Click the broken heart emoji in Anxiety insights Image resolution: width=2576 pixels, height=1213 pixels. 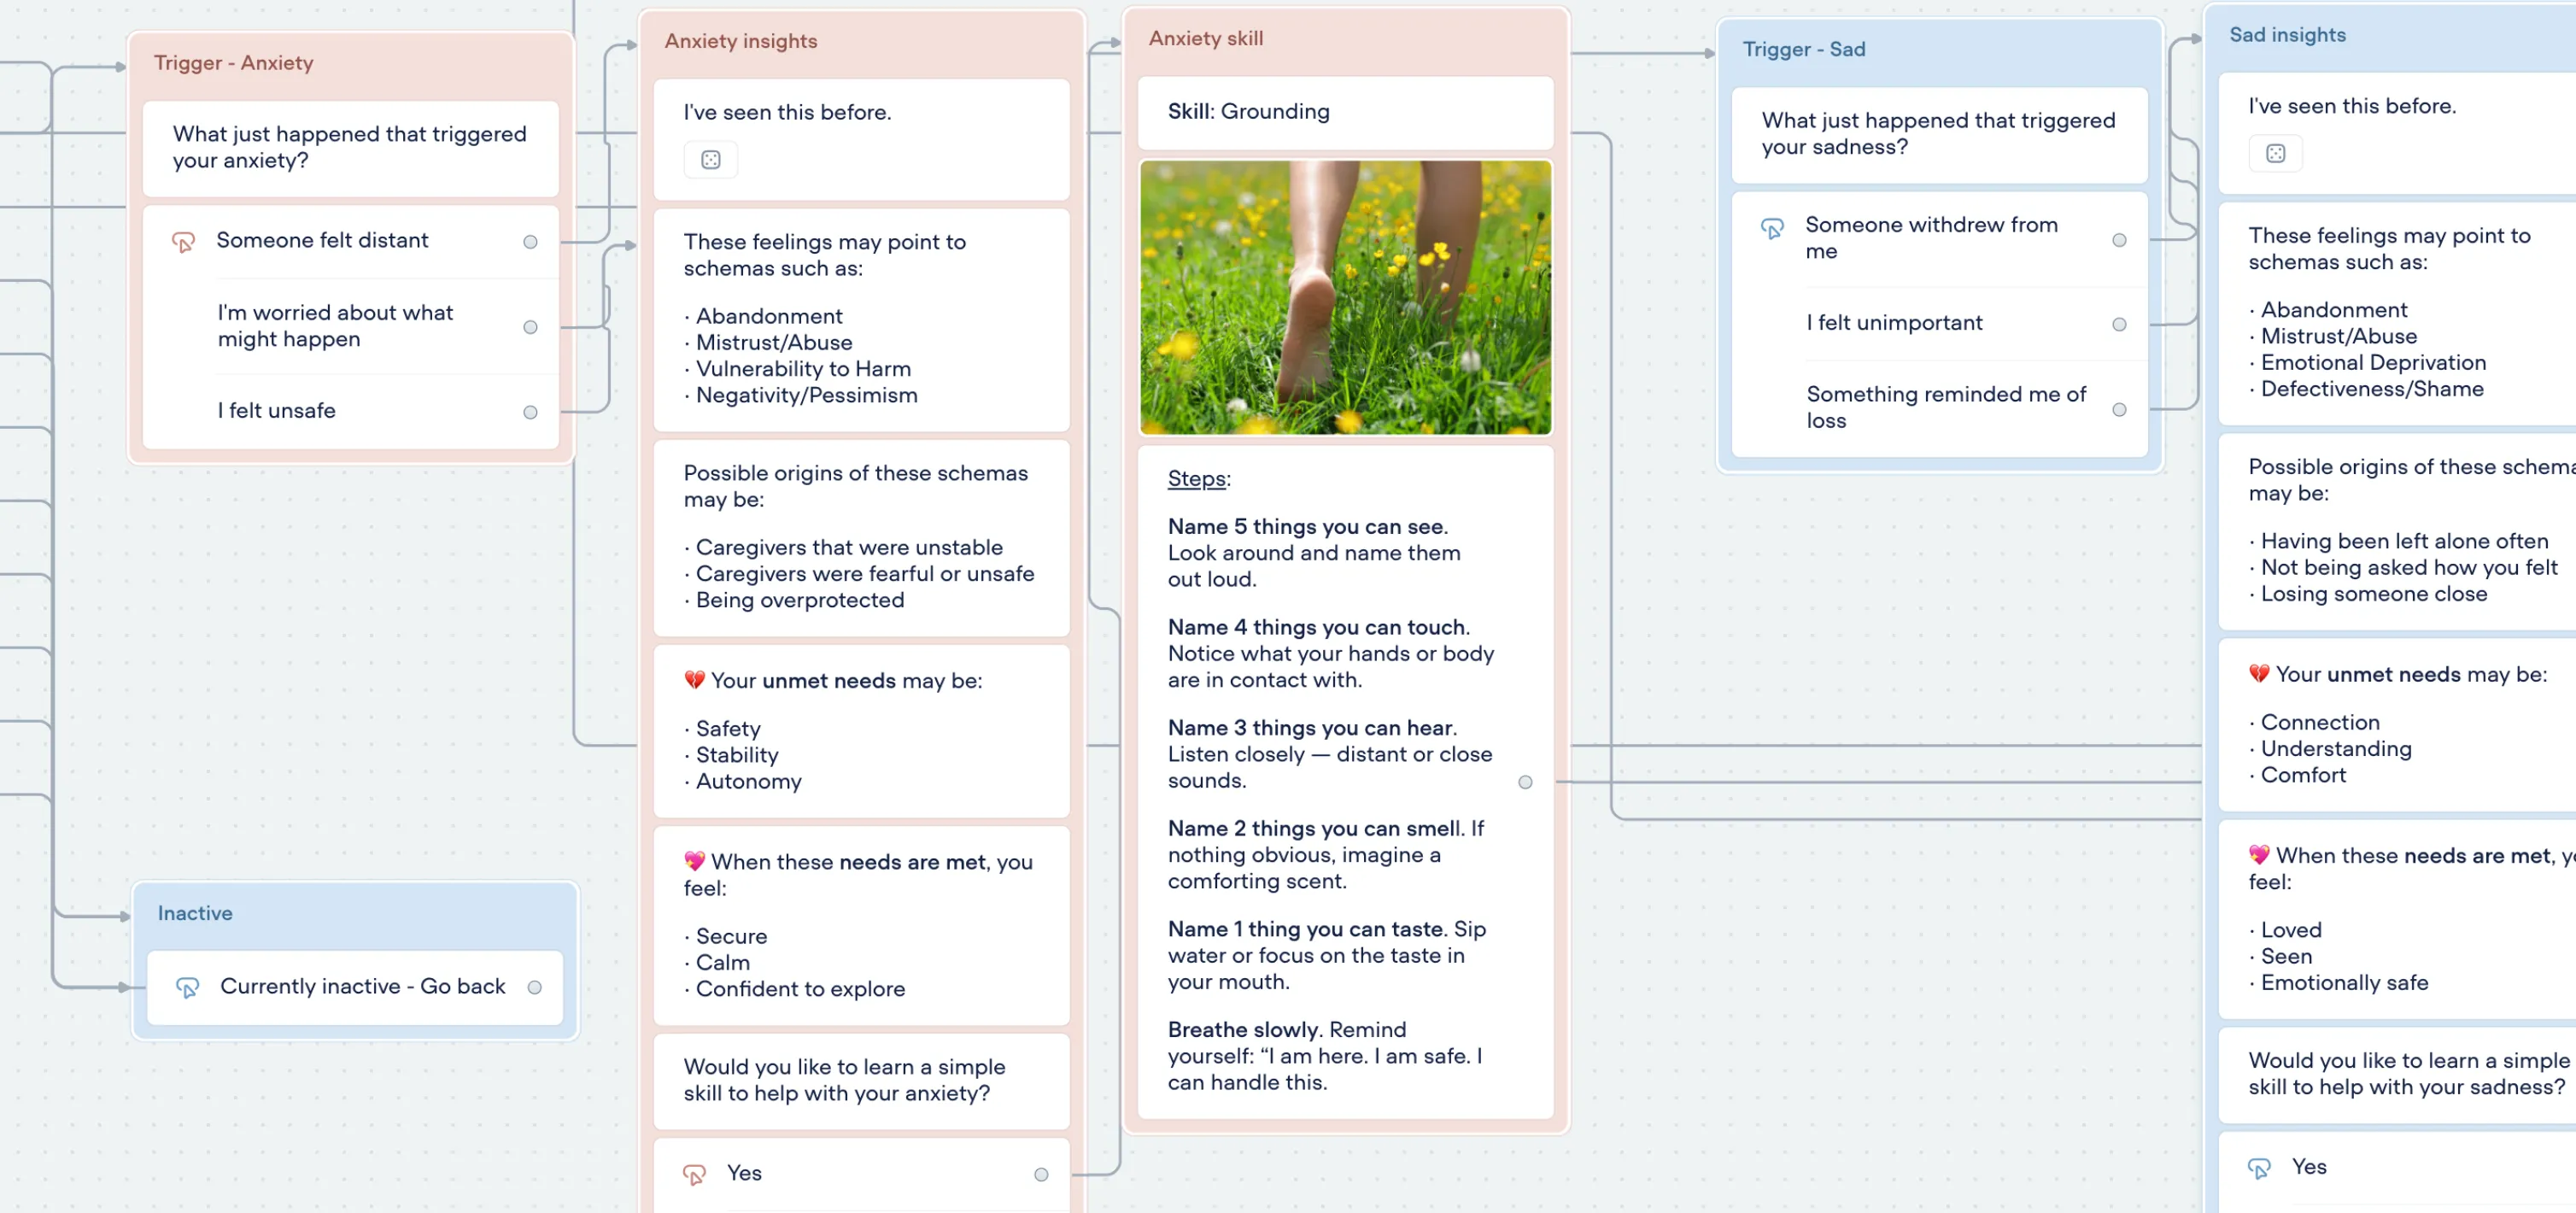(x=694, y=680)
